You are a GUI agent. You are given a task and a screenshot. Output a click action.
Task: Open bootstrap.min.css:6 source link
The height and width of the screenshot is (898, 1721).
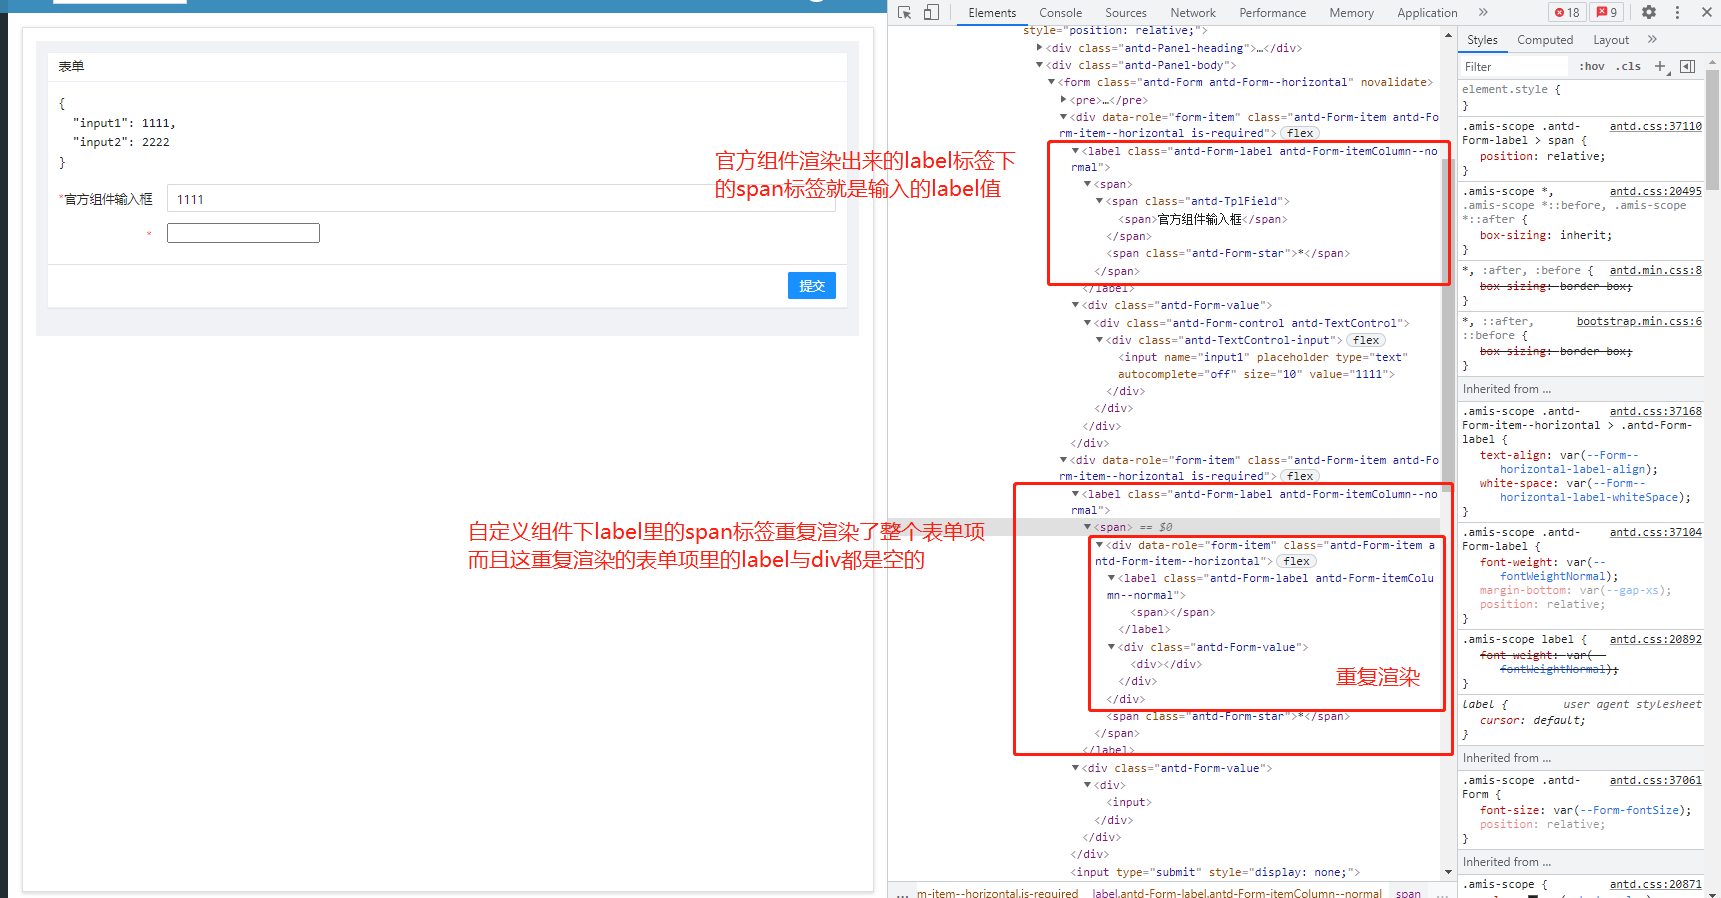[x=1639, y=321]
